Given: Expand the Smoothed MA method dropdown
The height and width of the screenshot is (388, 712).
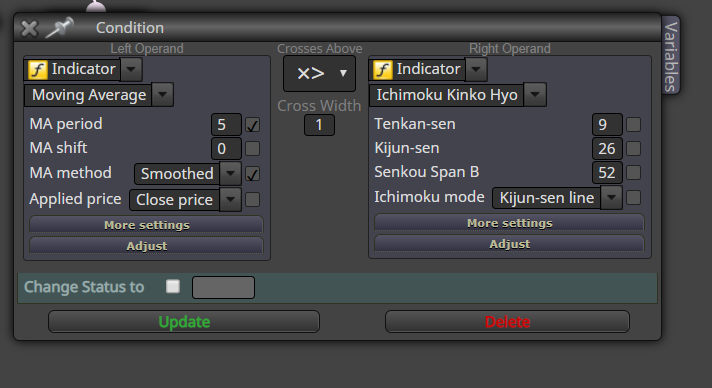Looking at the screenshot, I should [x=230, y=174].
